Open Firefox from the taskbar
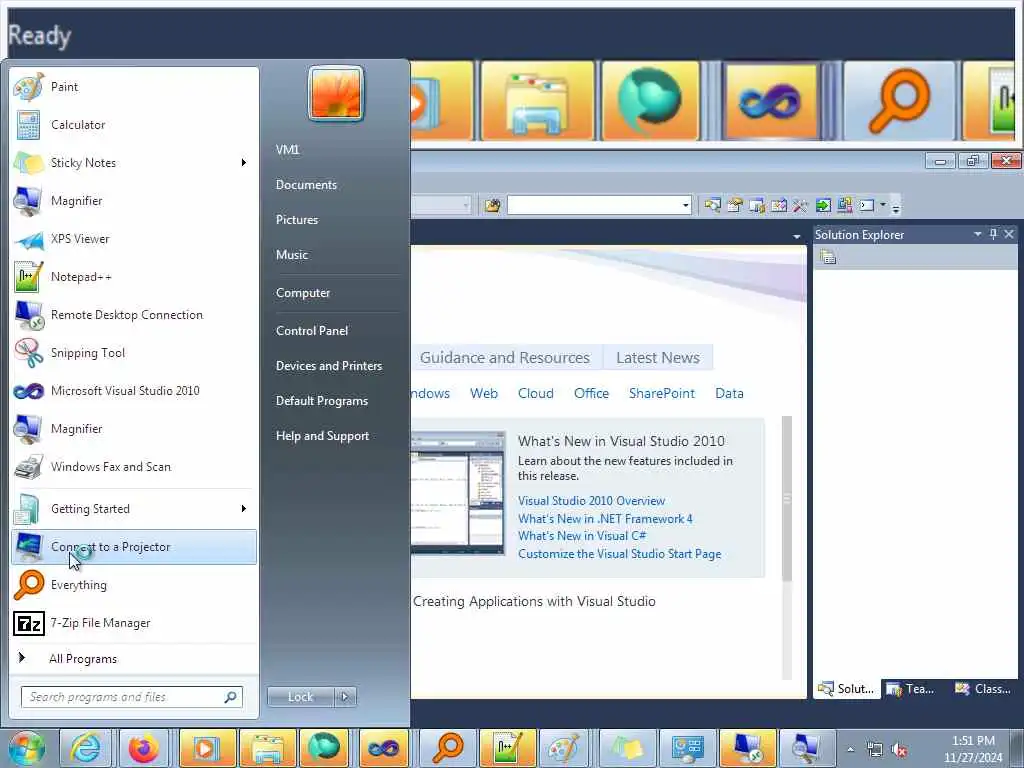Image resolution: width=1024 pixels, height=768 pixels. coord(144,748)
